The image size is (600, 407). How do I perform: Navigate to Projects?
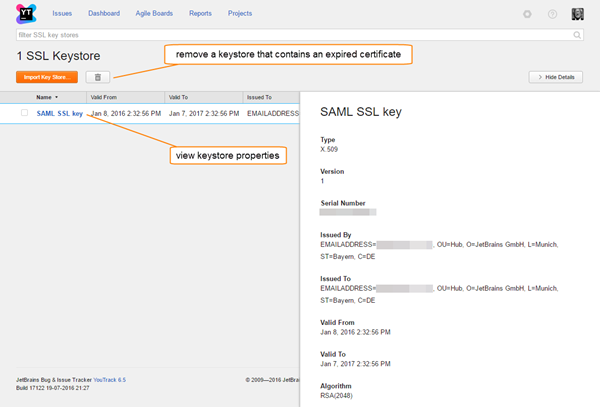pos(240,14)
